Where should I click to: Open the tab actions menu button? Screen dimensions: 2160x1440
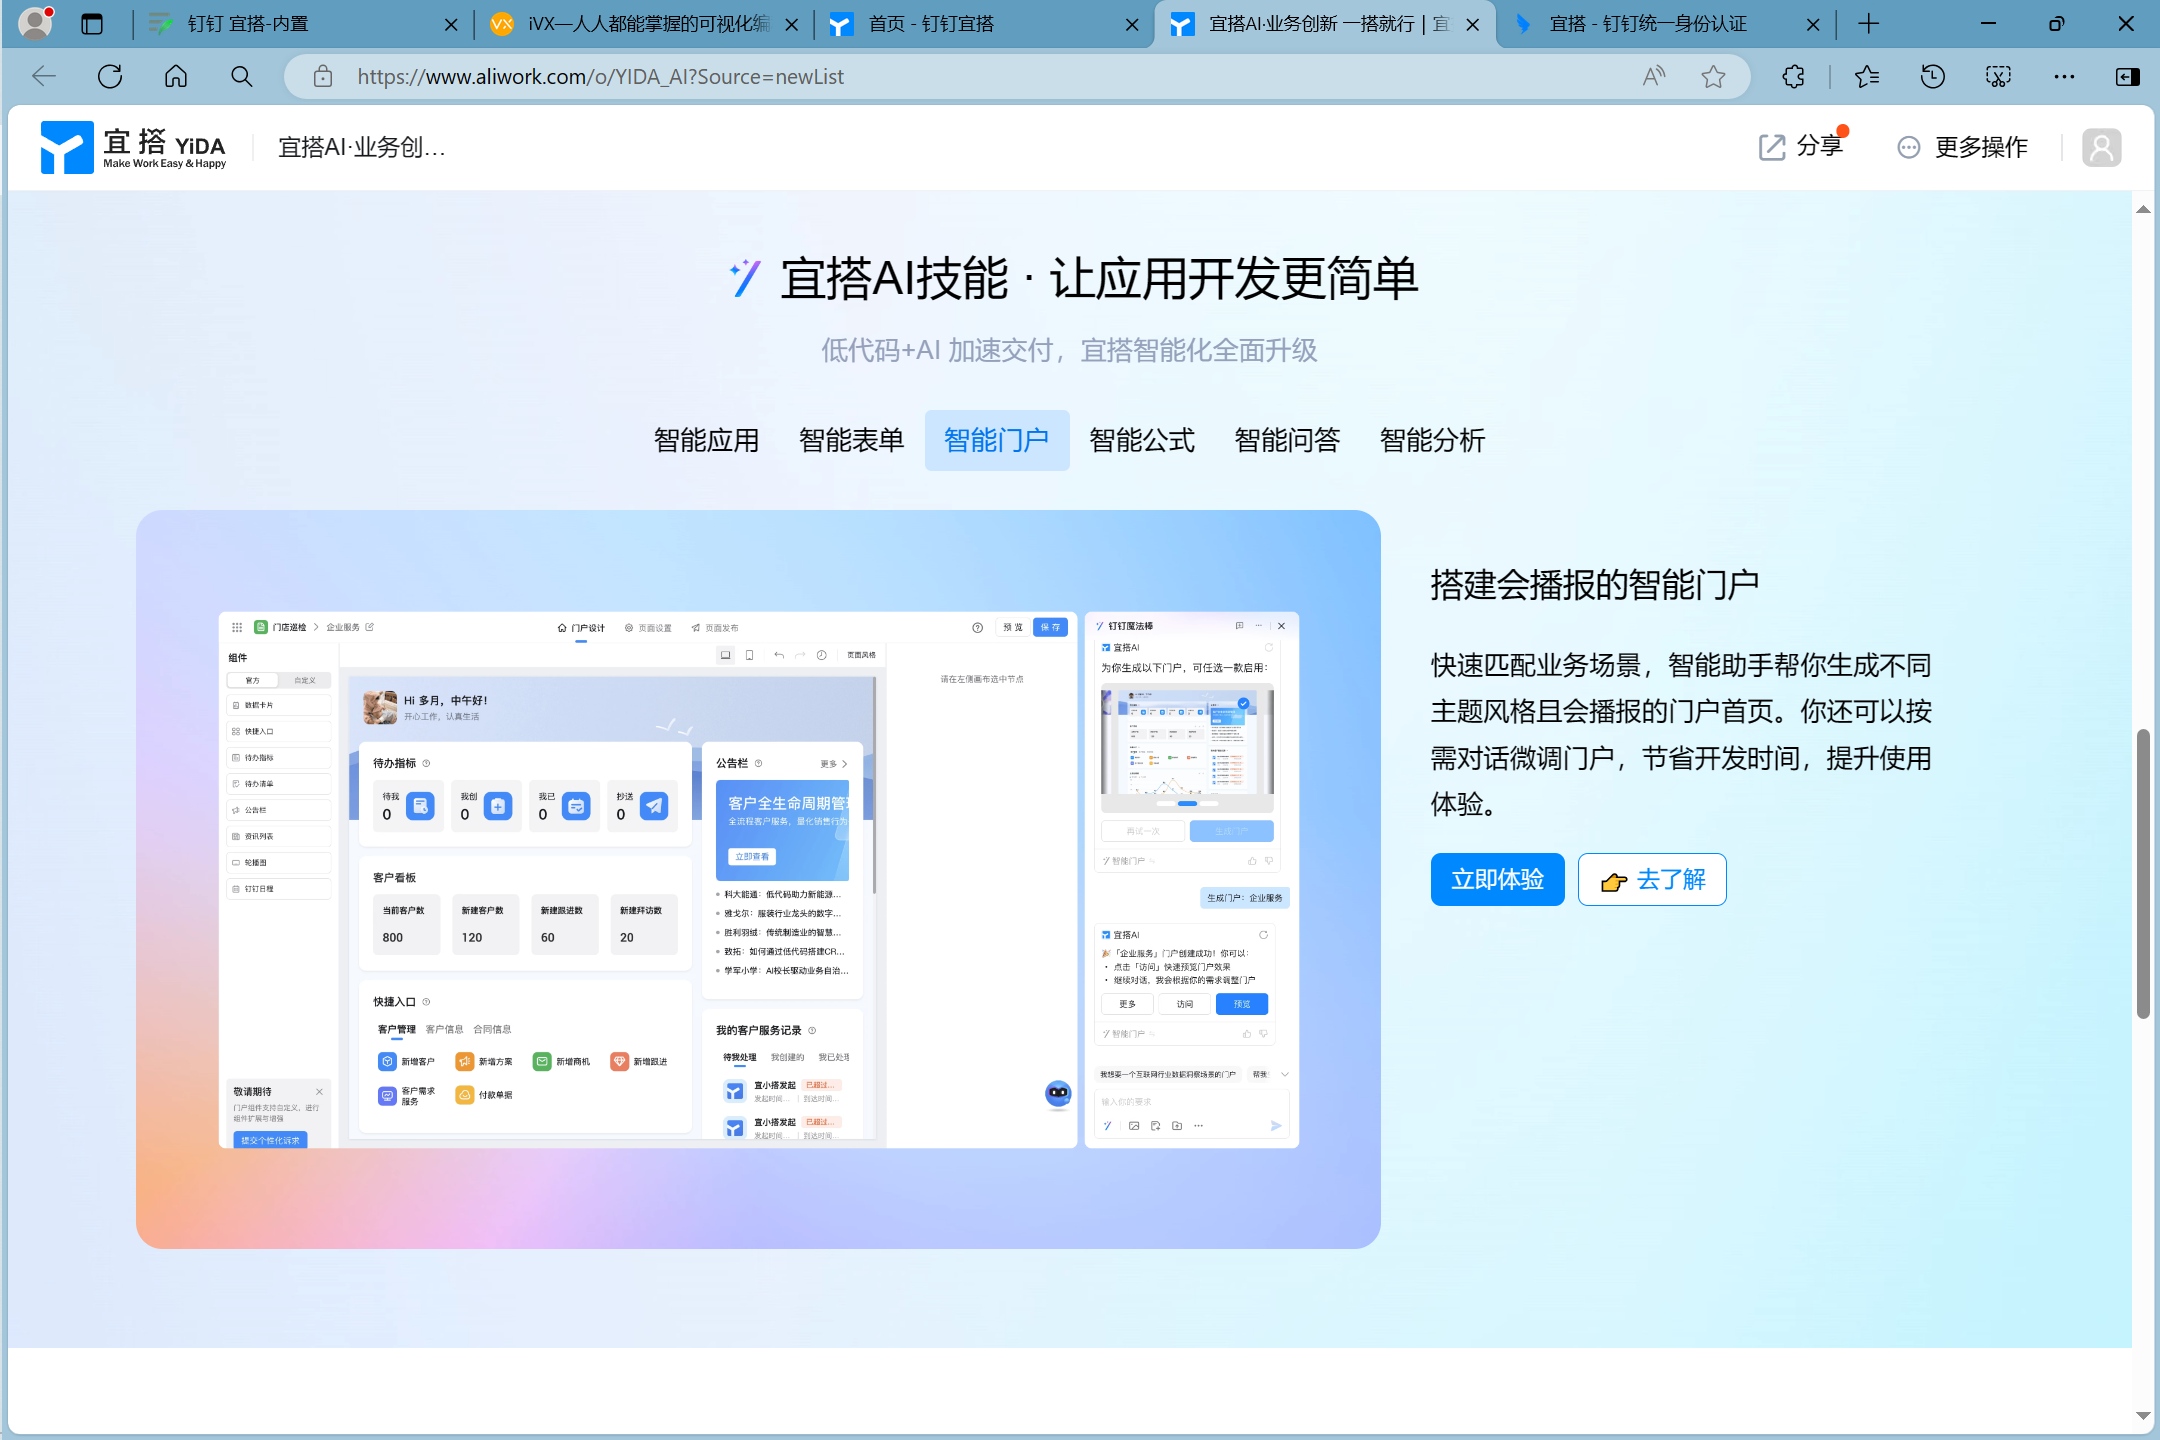pos(92,24)
